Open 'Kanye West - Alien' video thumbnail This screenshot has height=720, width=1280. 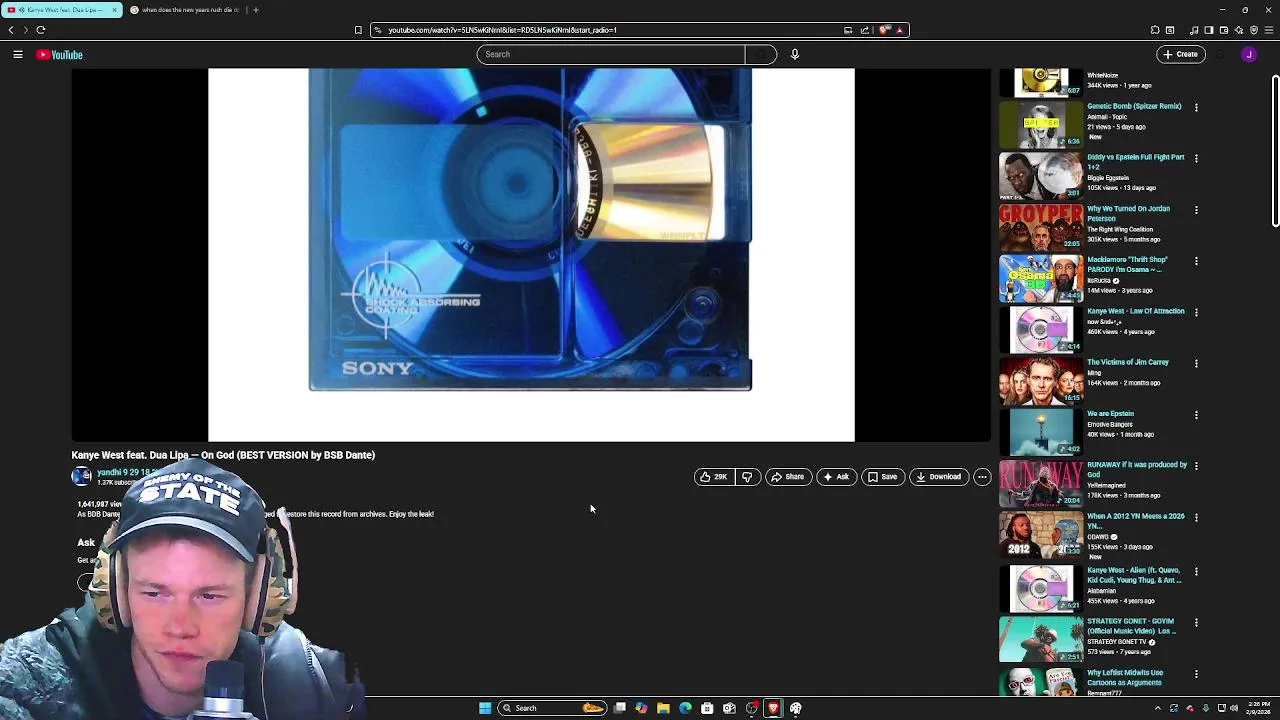pyautogui.click(x=1041, y=587)
